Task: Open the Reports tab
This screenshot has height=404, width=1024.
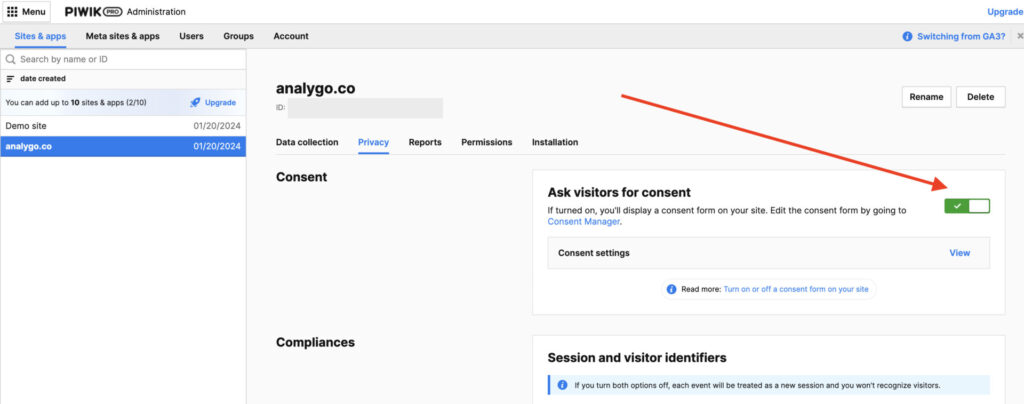Action: point(425,142)
